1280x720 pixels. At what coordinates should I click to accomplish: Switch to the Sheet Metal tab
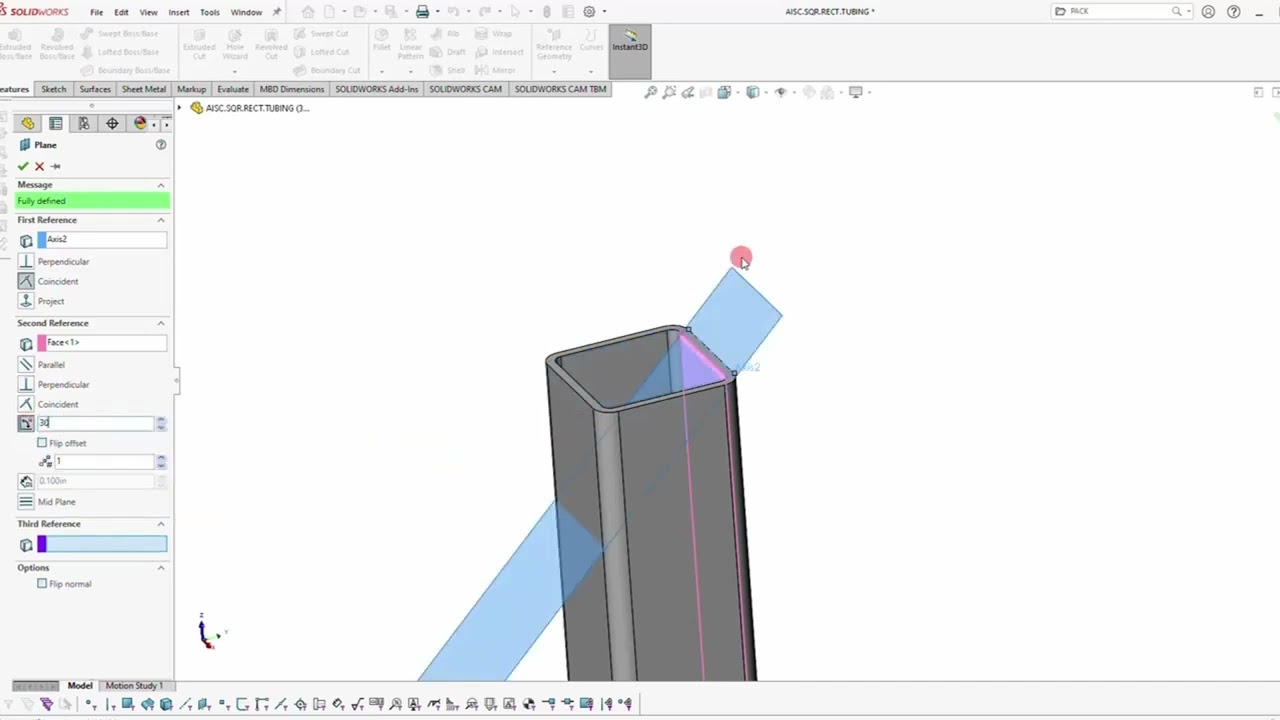[144, 89]
